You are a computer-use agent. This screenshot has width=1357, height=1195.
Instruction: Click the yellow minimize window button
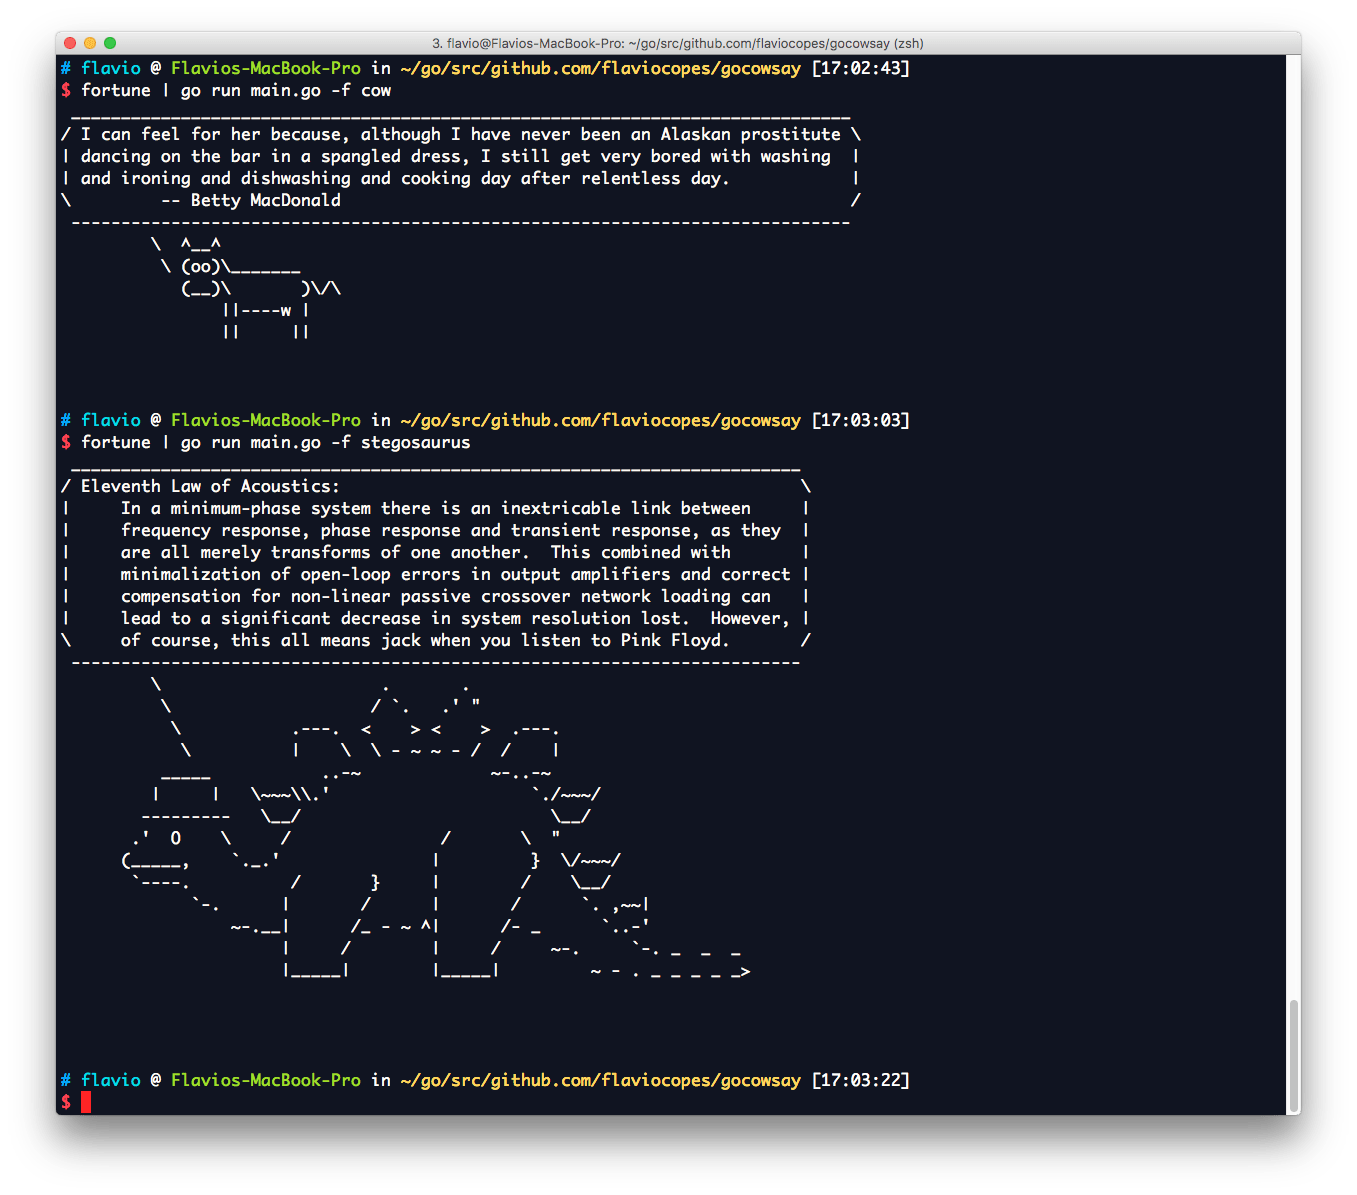coord(90,43)
